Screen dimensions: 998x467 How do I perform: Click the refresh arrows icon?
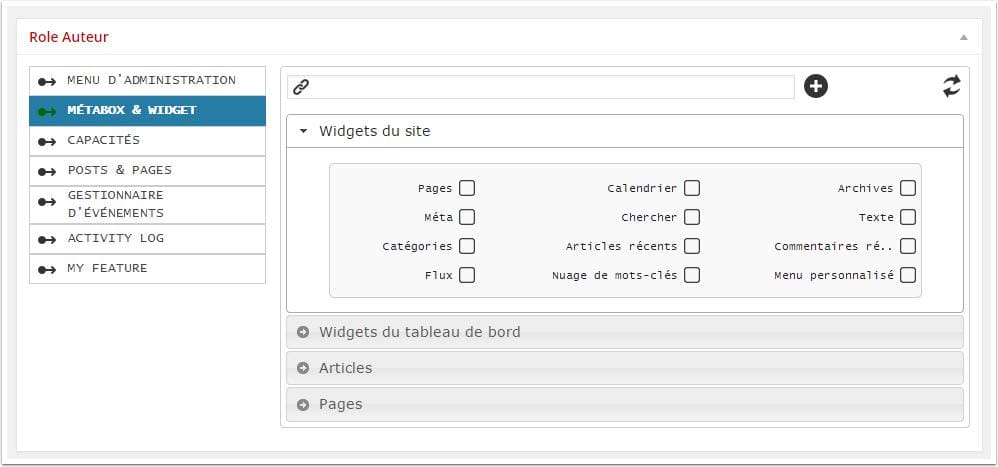952,86
